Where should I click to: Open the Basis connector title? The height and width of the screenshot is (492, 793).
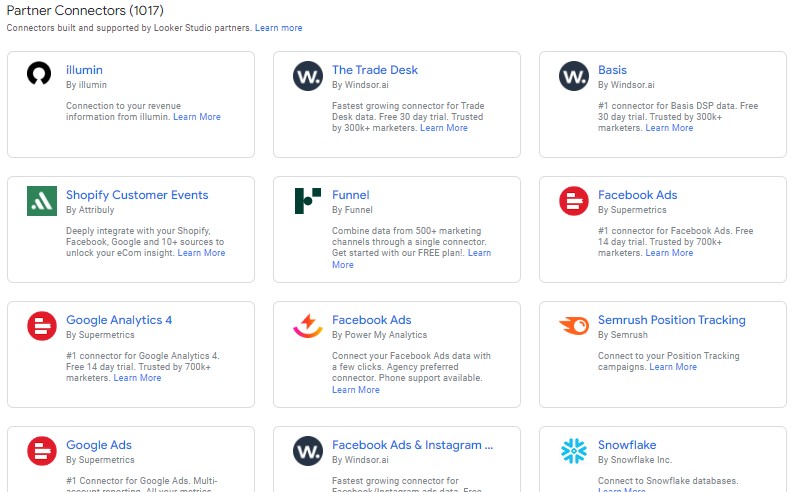tap(612, 70)
